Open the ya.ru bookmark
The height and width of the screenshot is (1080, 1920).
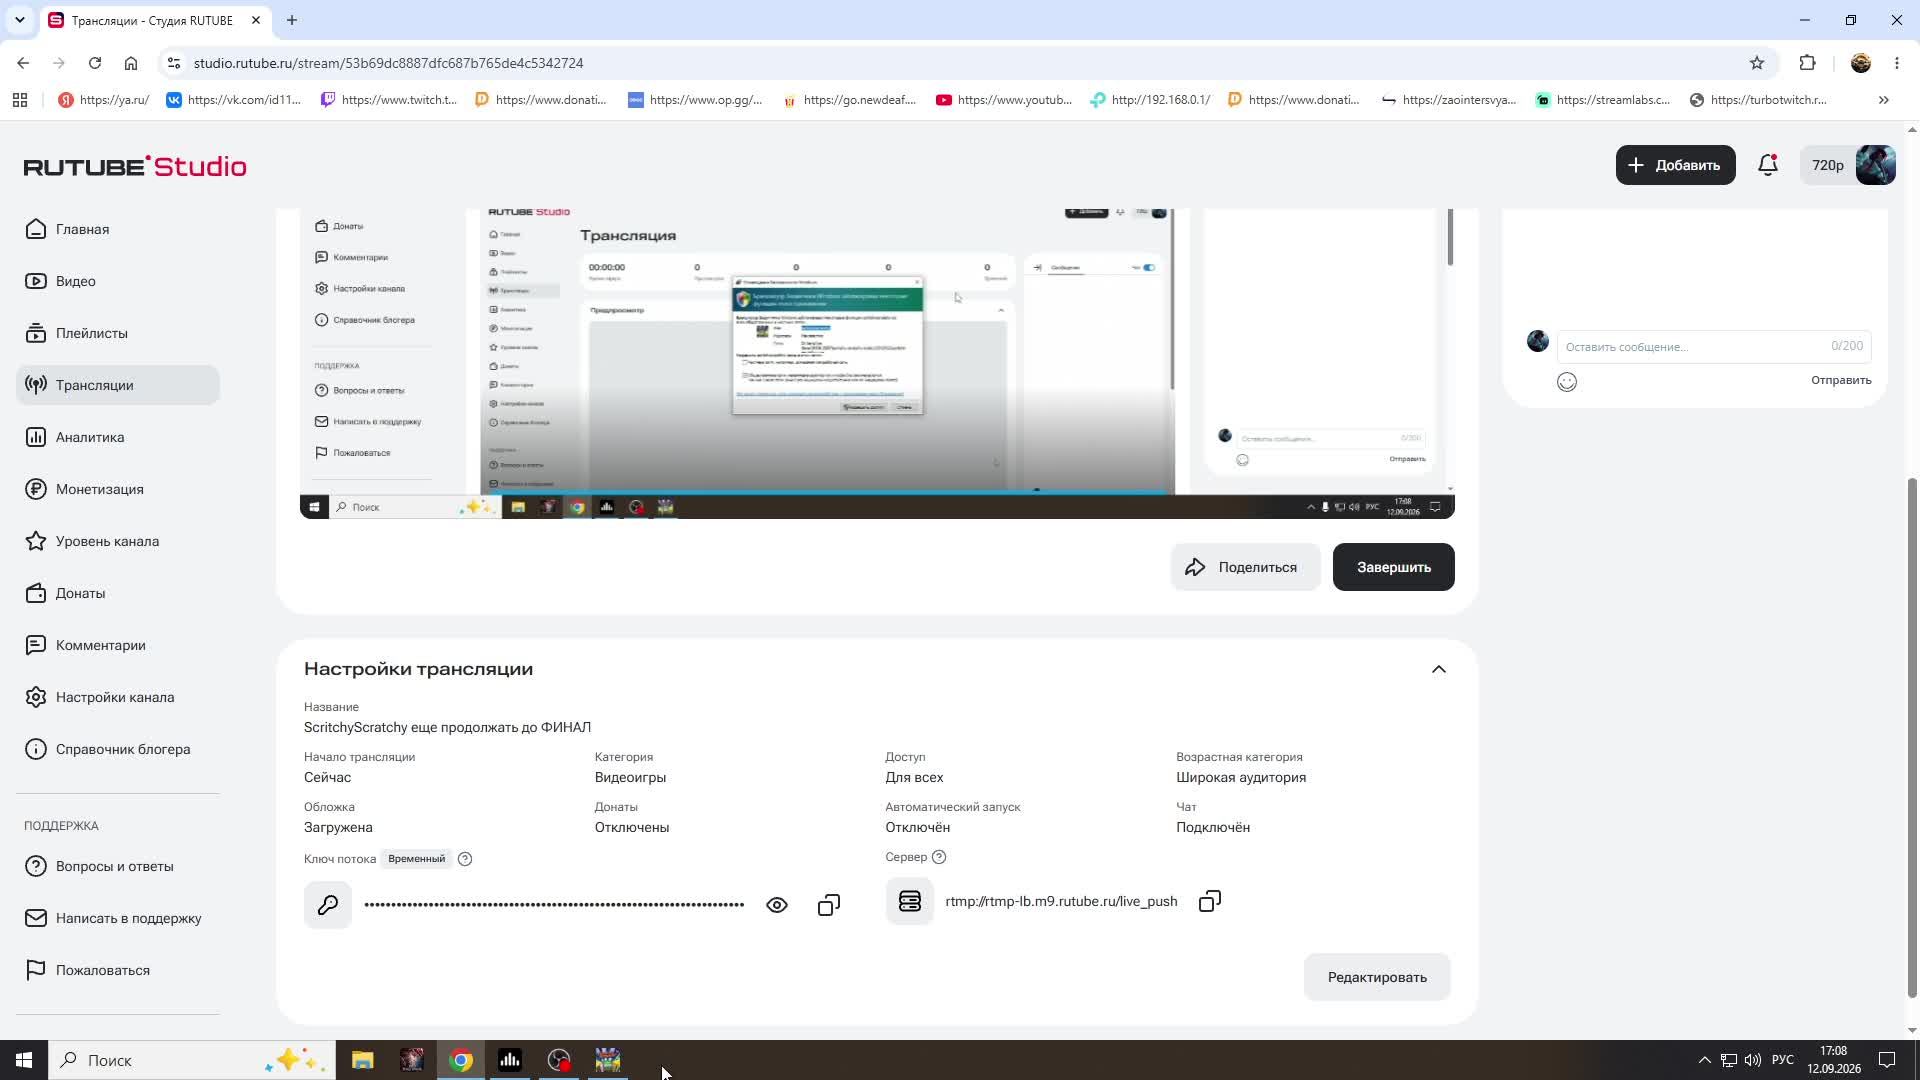[x=104, y=100]
